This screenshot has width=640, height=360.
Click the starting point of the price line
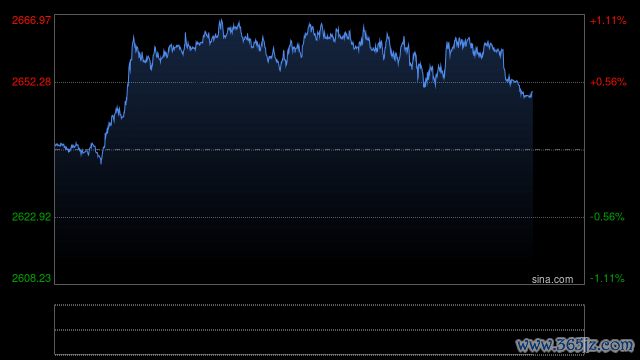coord(56,144)
